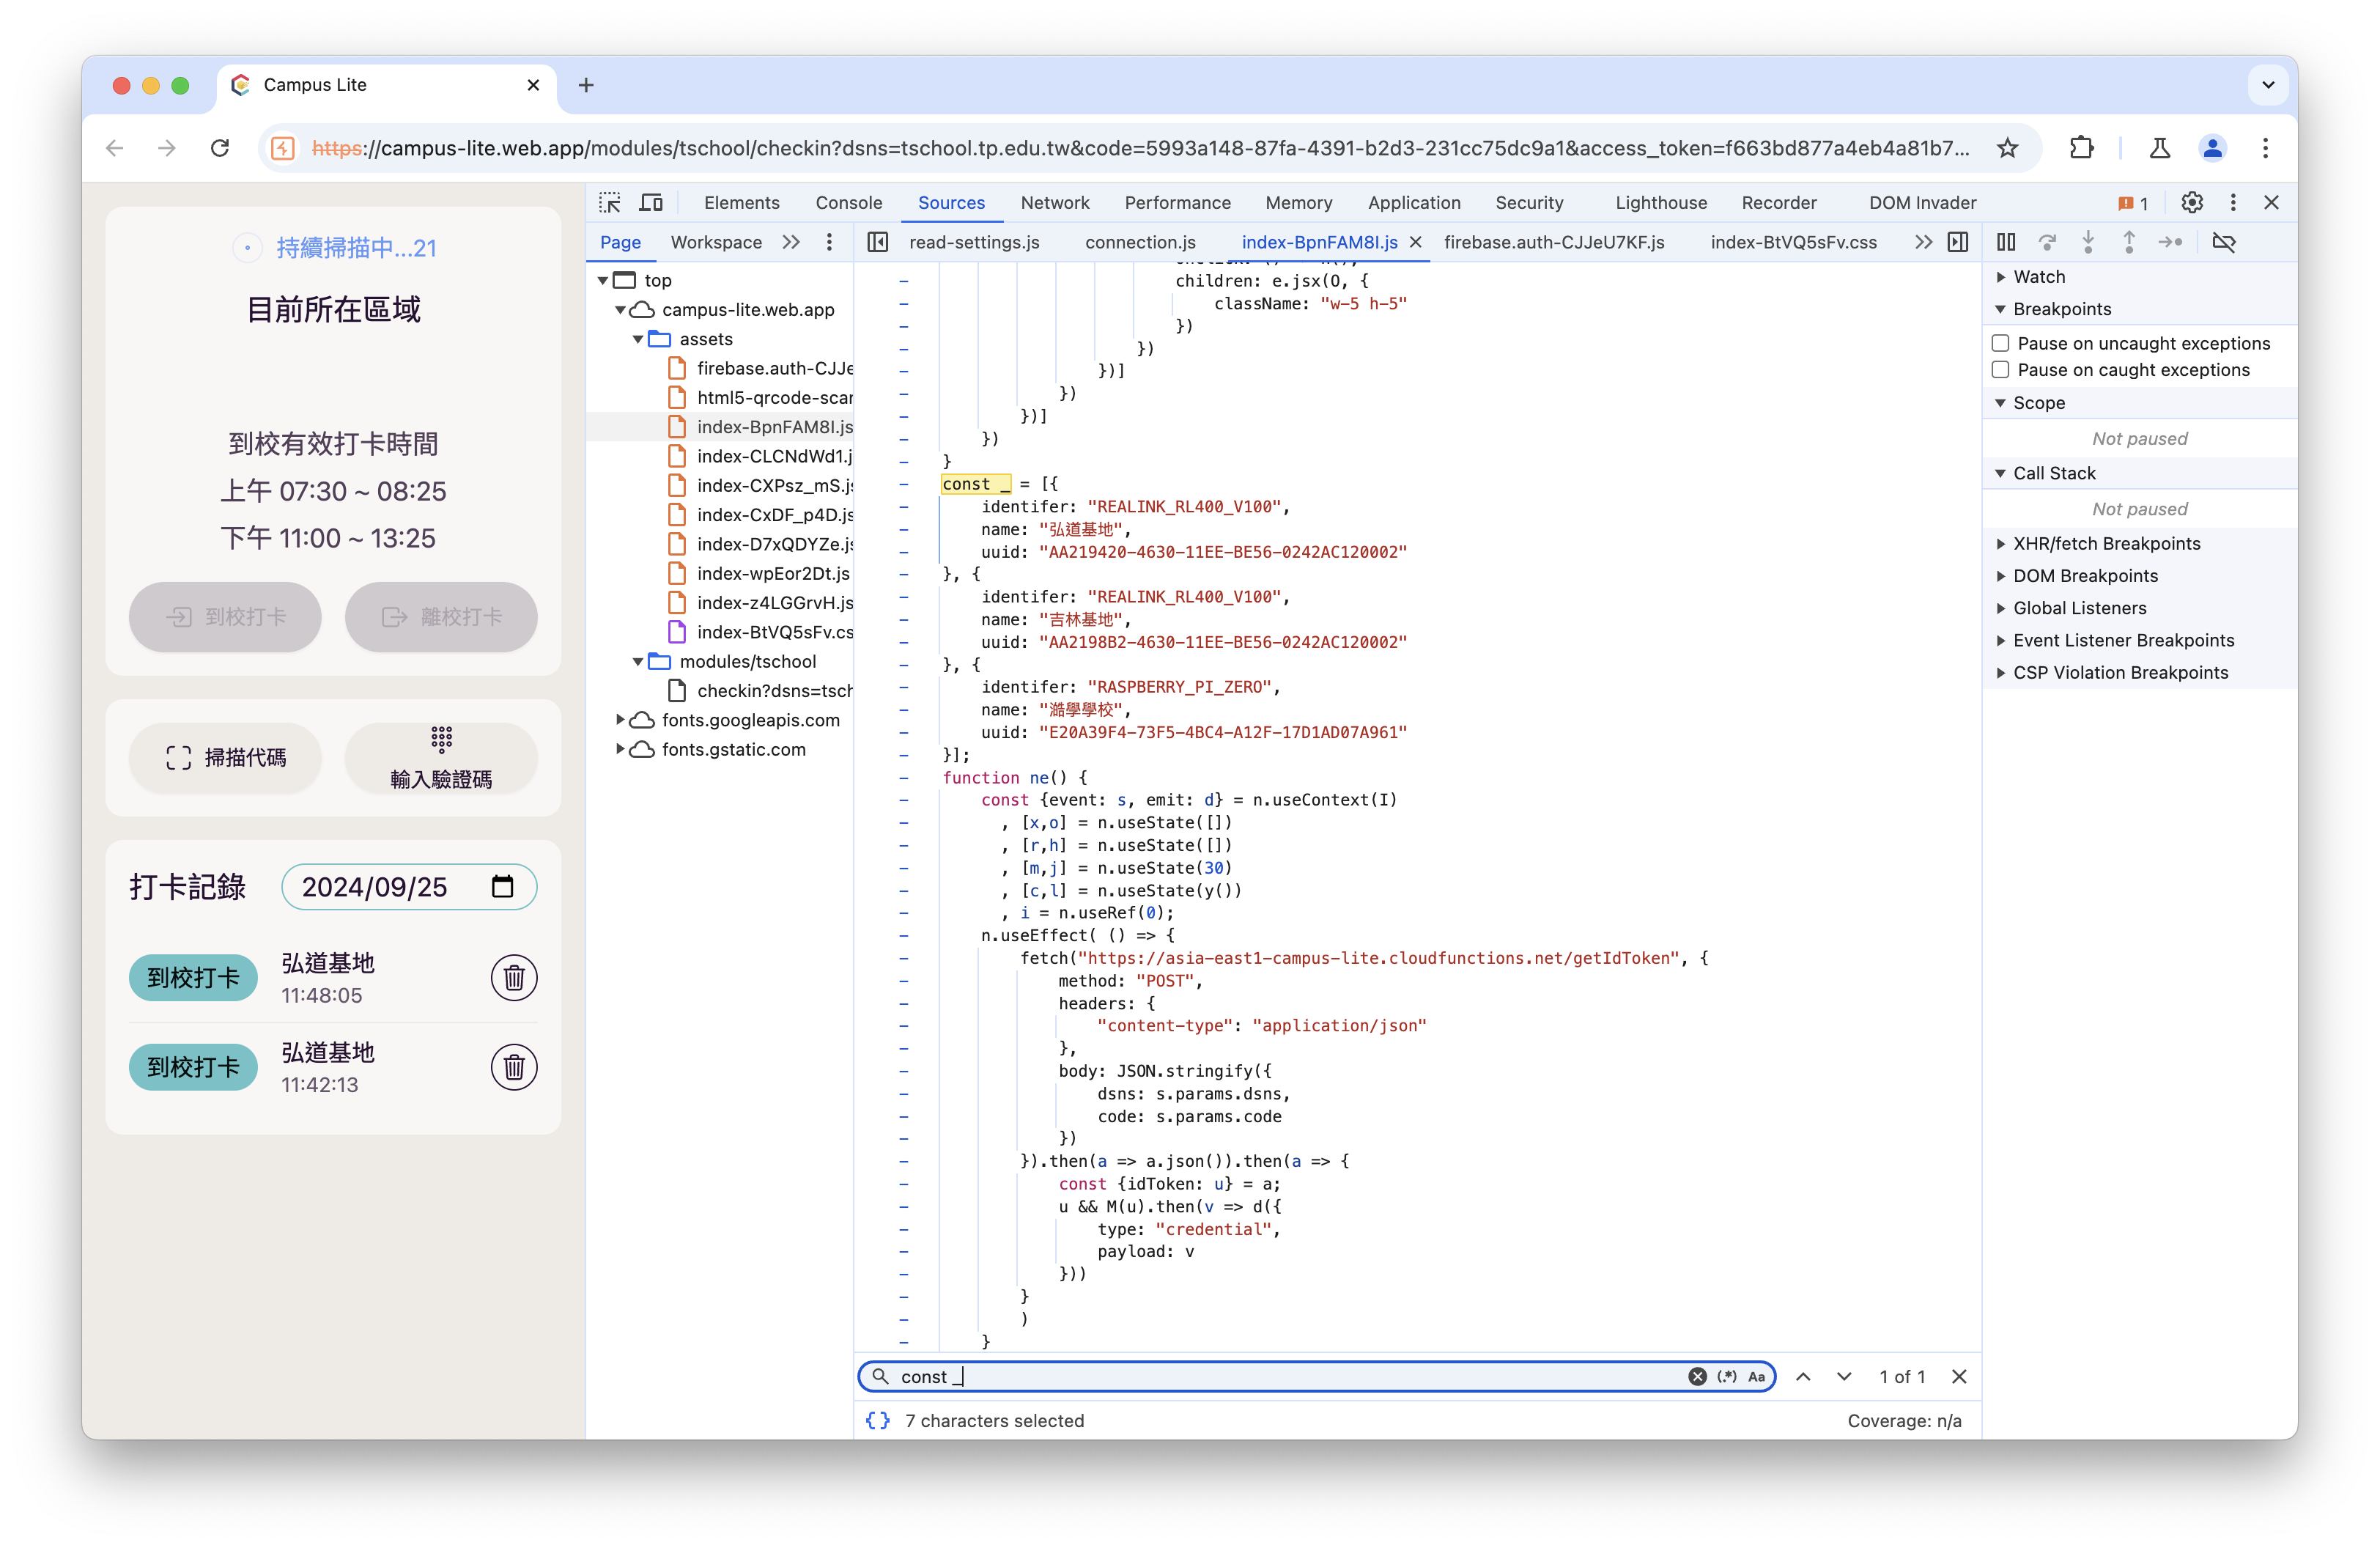The width and height of the screenshot is (2380, 1548).
Task: Click the 輸入驗證碼 button
Action: 441,758
